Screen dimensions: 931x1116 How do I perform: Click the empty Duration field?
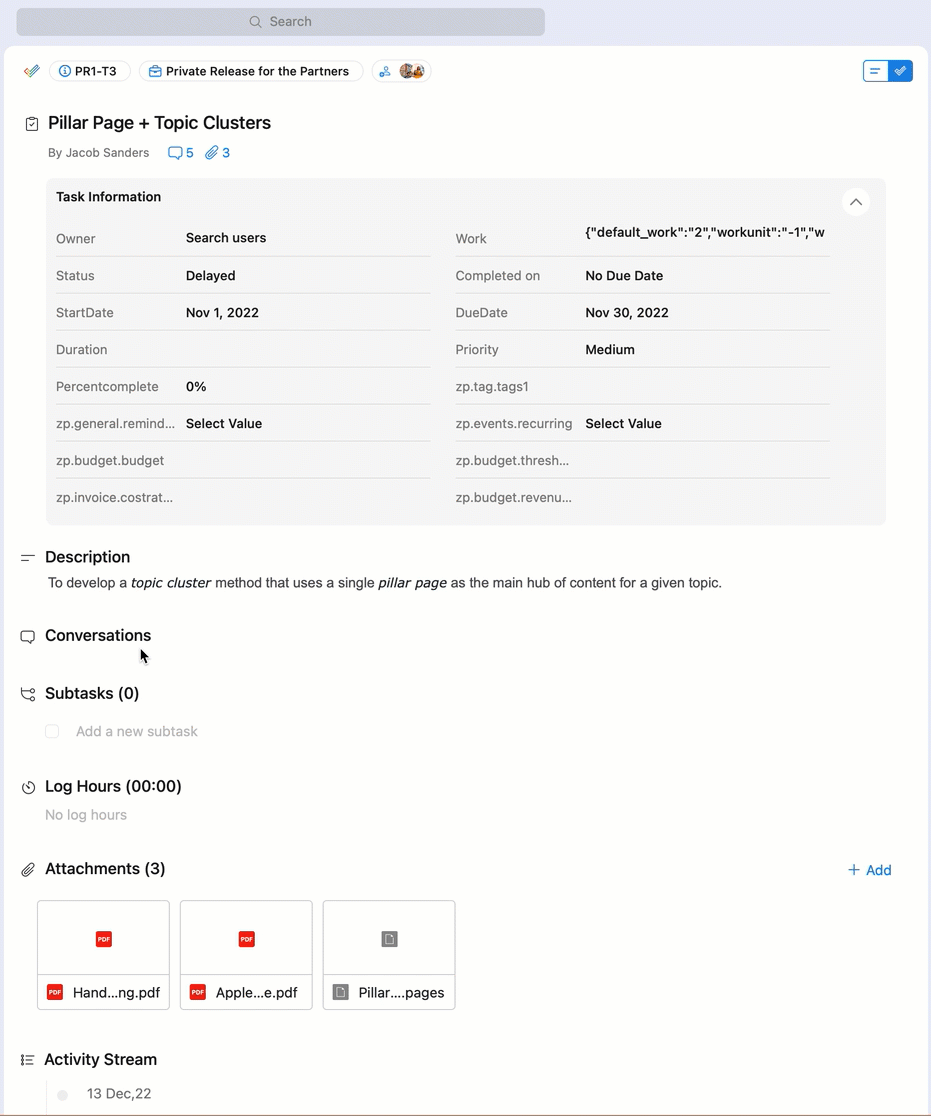click(x=243, y=349)
